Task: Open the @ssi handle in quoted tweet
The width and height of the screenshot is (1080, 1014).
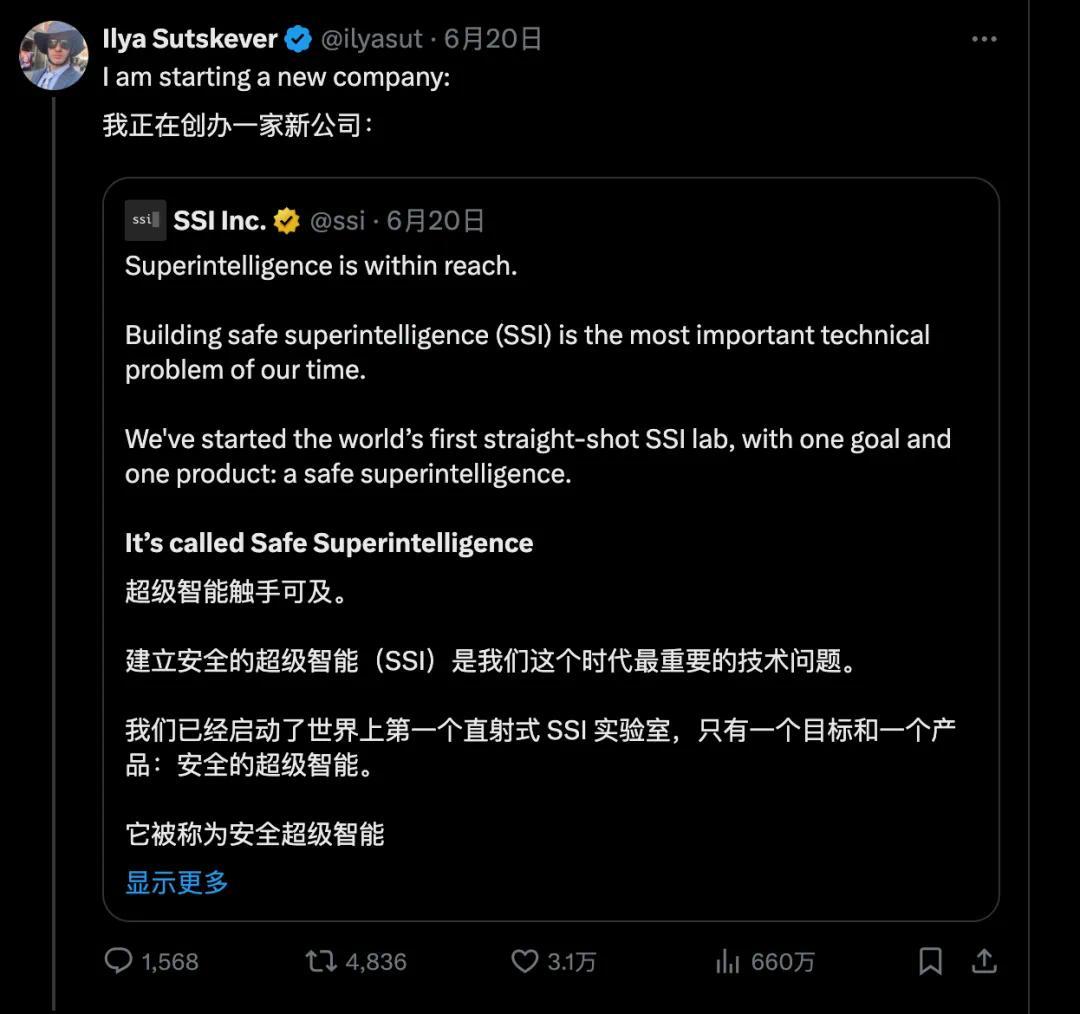Action: tap(338, 220)
